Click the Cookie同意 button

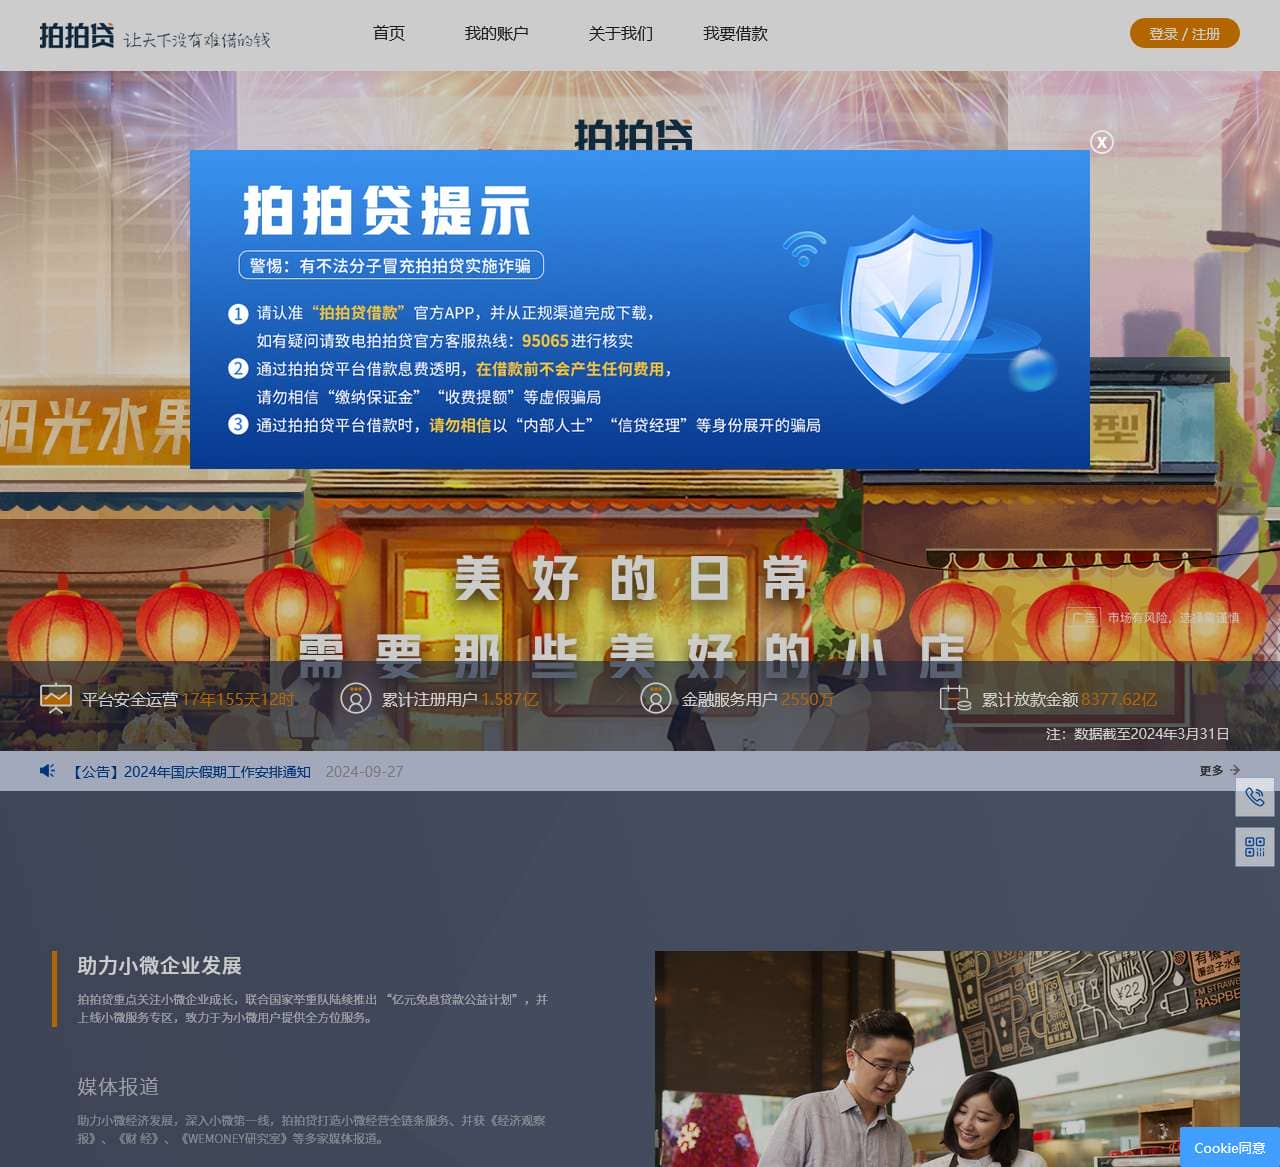pos(1229,1147)
